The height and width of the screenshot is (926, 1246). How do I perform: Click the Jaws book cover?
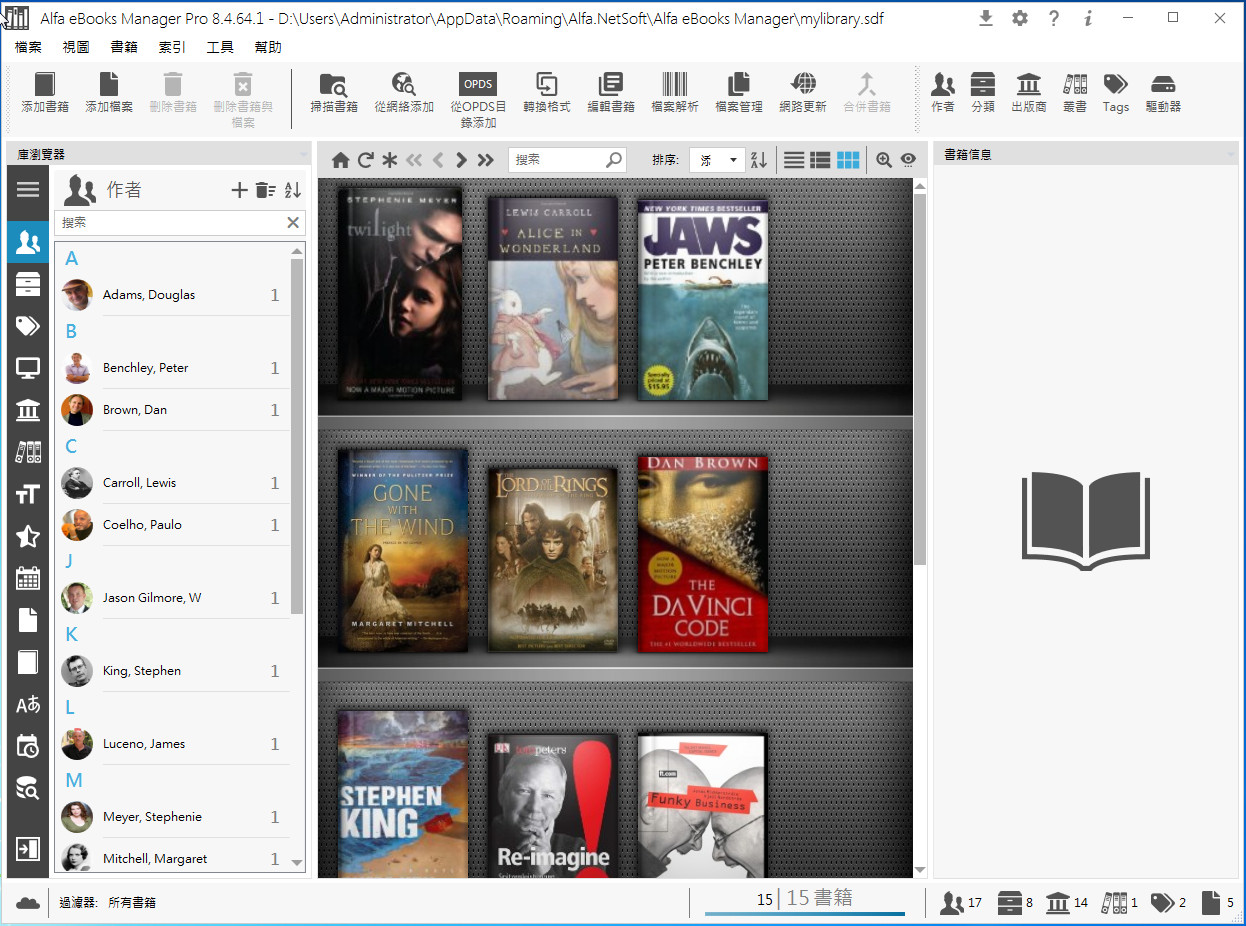point(703,299)
